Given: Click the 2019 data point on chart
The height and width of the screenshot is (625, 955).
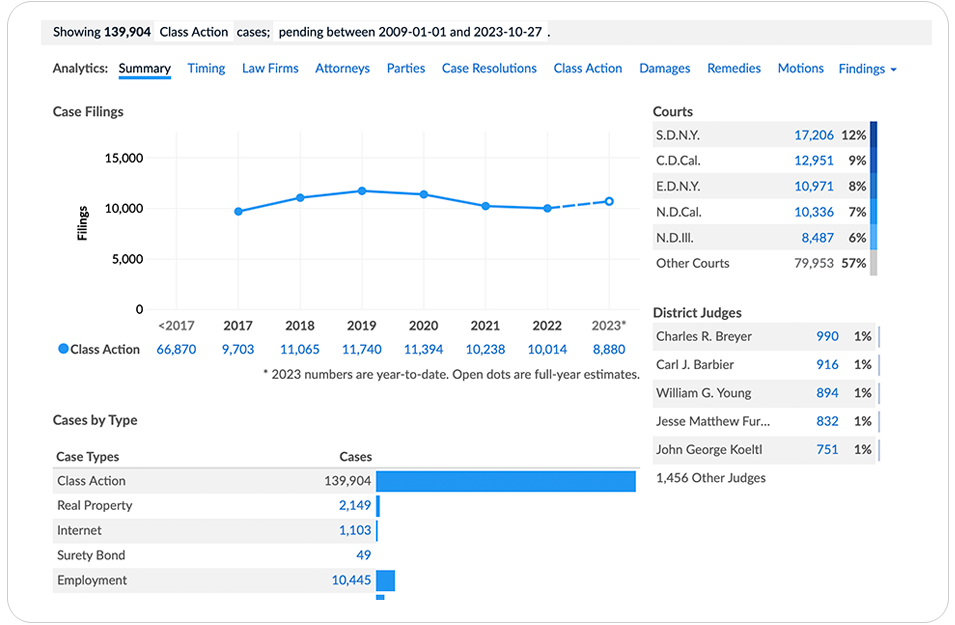Looking at the screenshot, I should 361,190.
